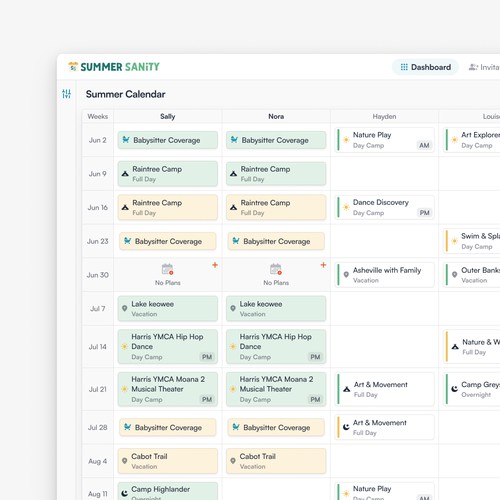
Task: Click Nora's No Plans calendar icon
Action: (276, 269)
